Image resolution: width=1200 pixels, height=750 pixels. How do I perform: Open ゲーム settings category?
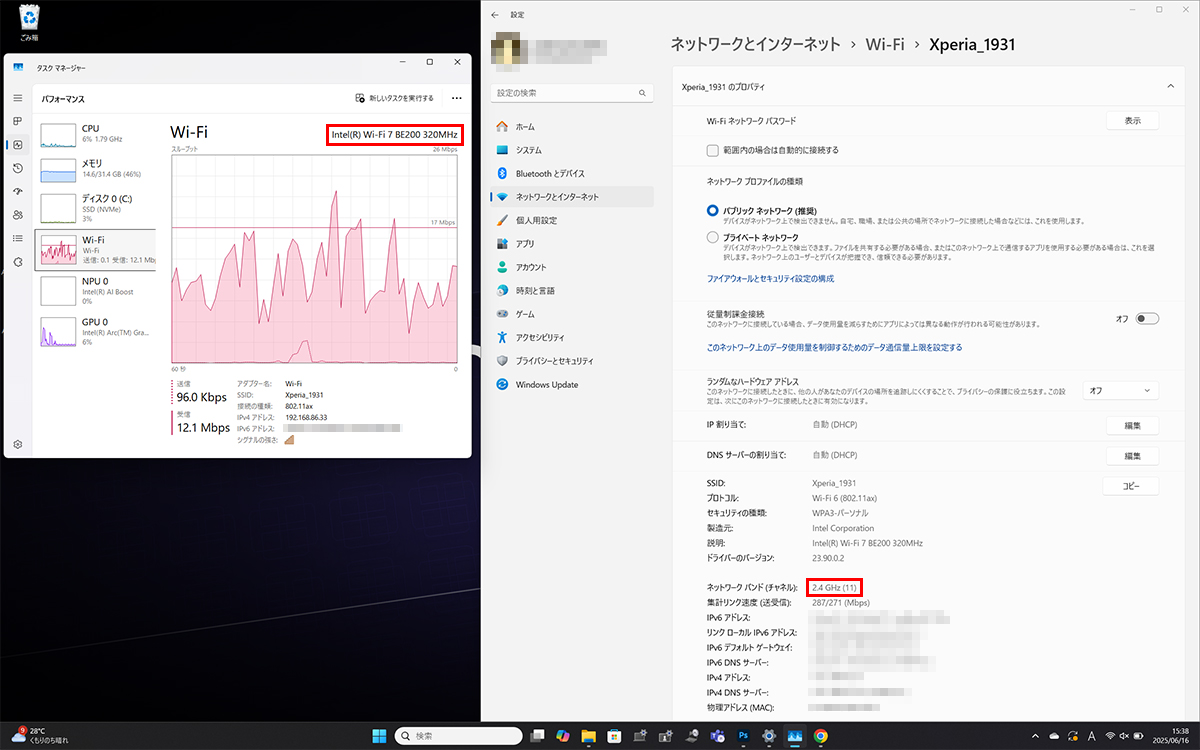click(x=572, y=314)
